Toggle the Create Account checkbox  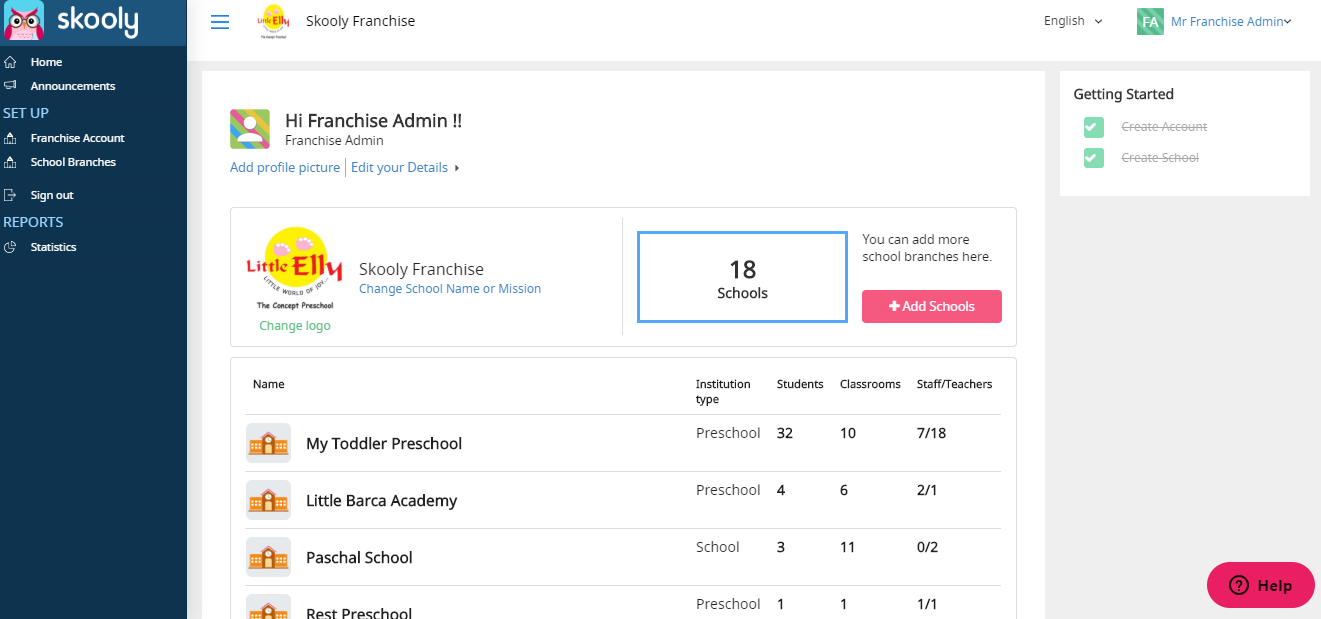tap(1094, 127)
